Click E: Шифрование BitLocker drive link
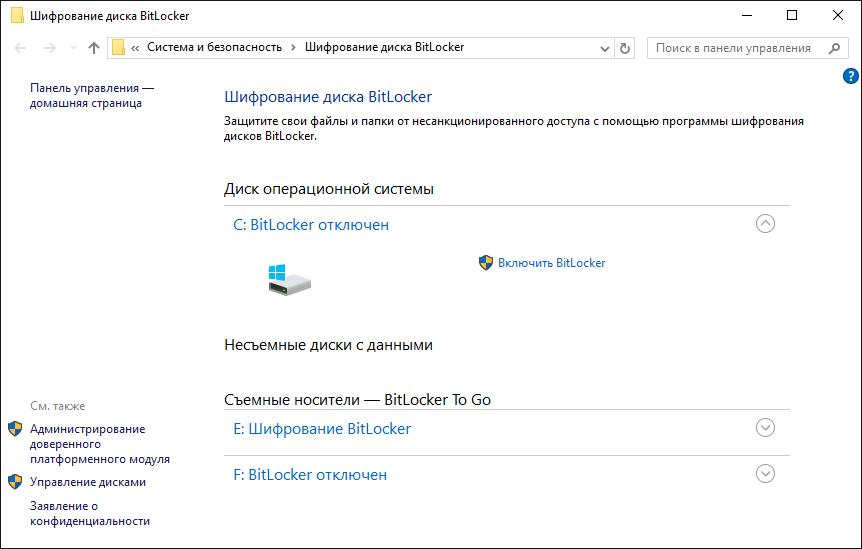The image size is (862, 549). click(322, 429)
